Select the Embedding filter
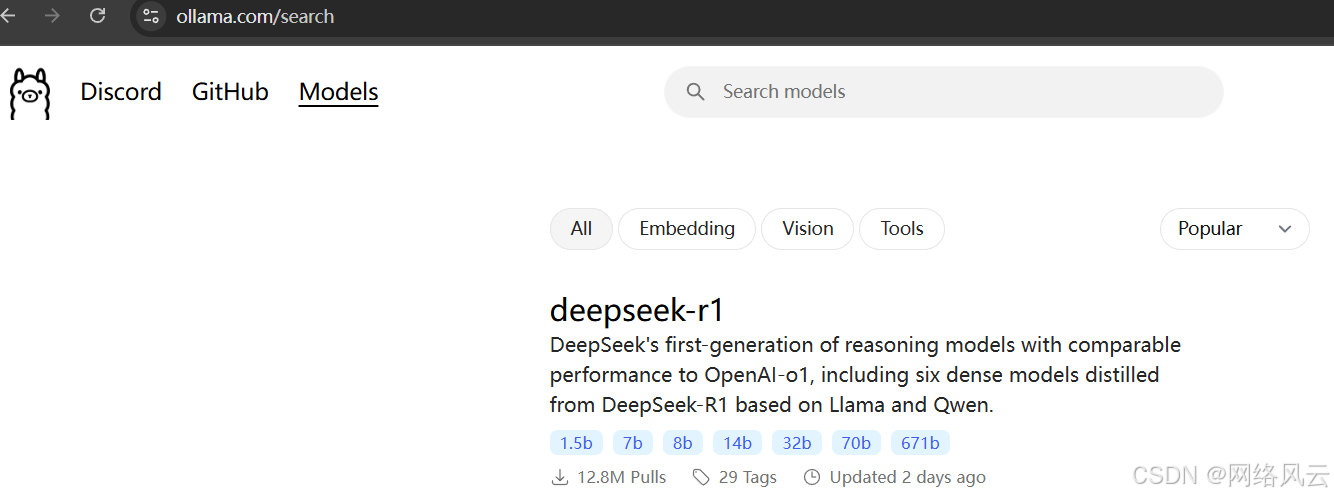Image resolution: width=1334 pixels, height=497 pixels. 687,229
